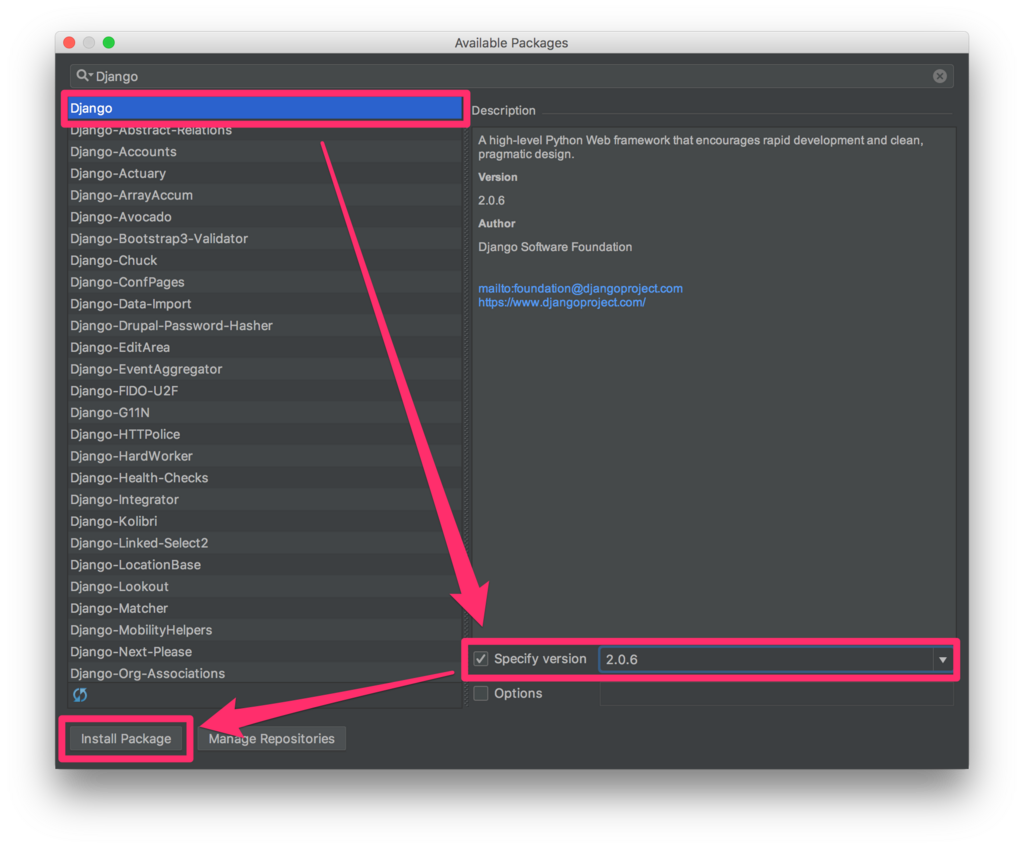Click the Django Software Foundation author text
The image size is (1024, 848).
pos(555,247)
